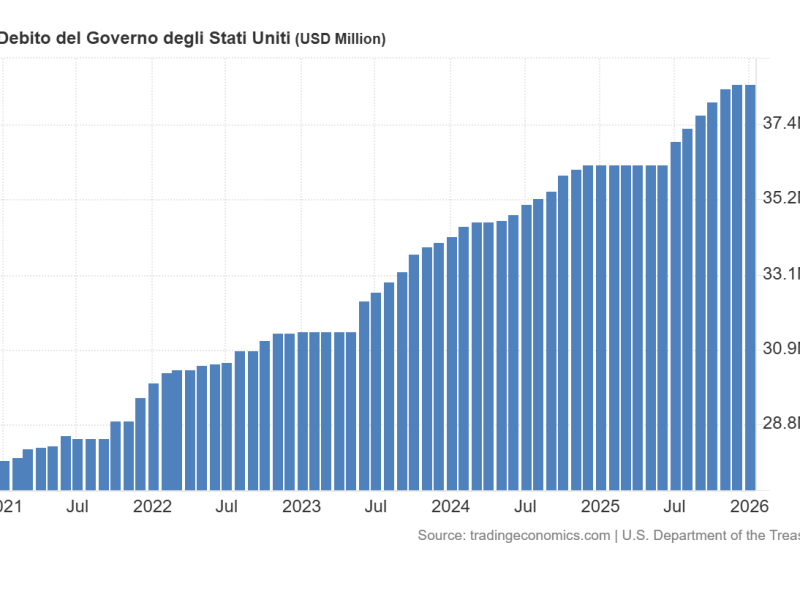The height and width of the screenshot is (600, 800).
Task: Click the '(USD Million)' subtitle label
Action: pos(341,40)
